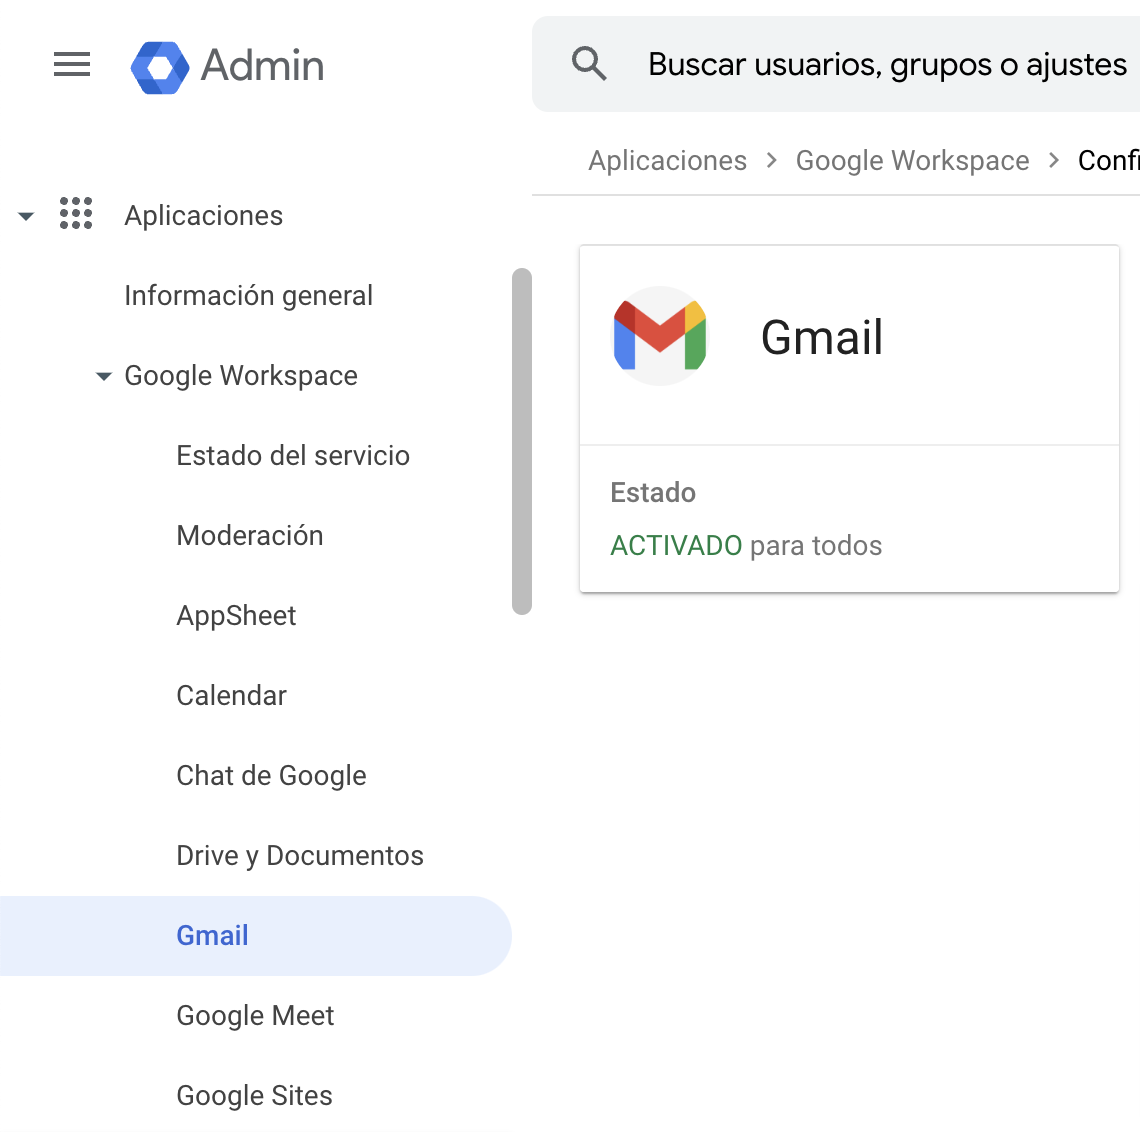Select Drive y Documentos item

(300, 856)
